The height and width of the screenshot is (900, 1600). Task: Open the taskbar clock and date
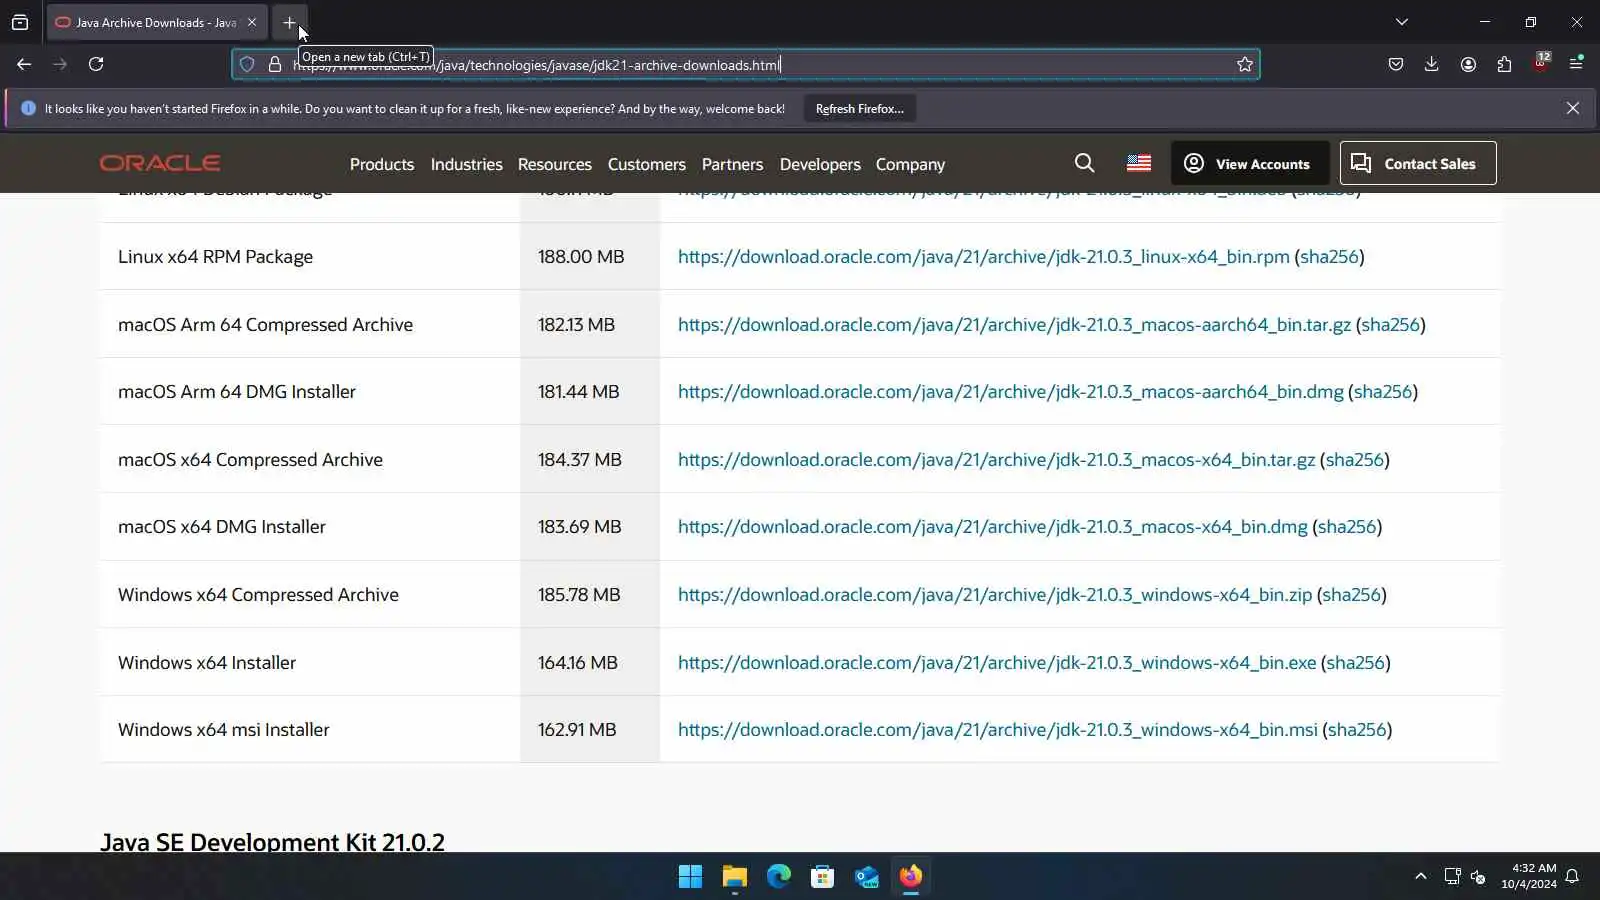(1529, 876)
